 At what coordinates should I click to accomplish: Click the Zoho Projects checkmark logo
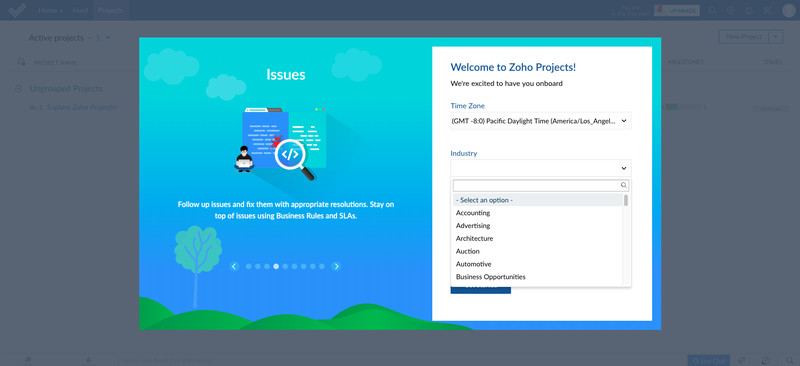(x=17, y=10)
